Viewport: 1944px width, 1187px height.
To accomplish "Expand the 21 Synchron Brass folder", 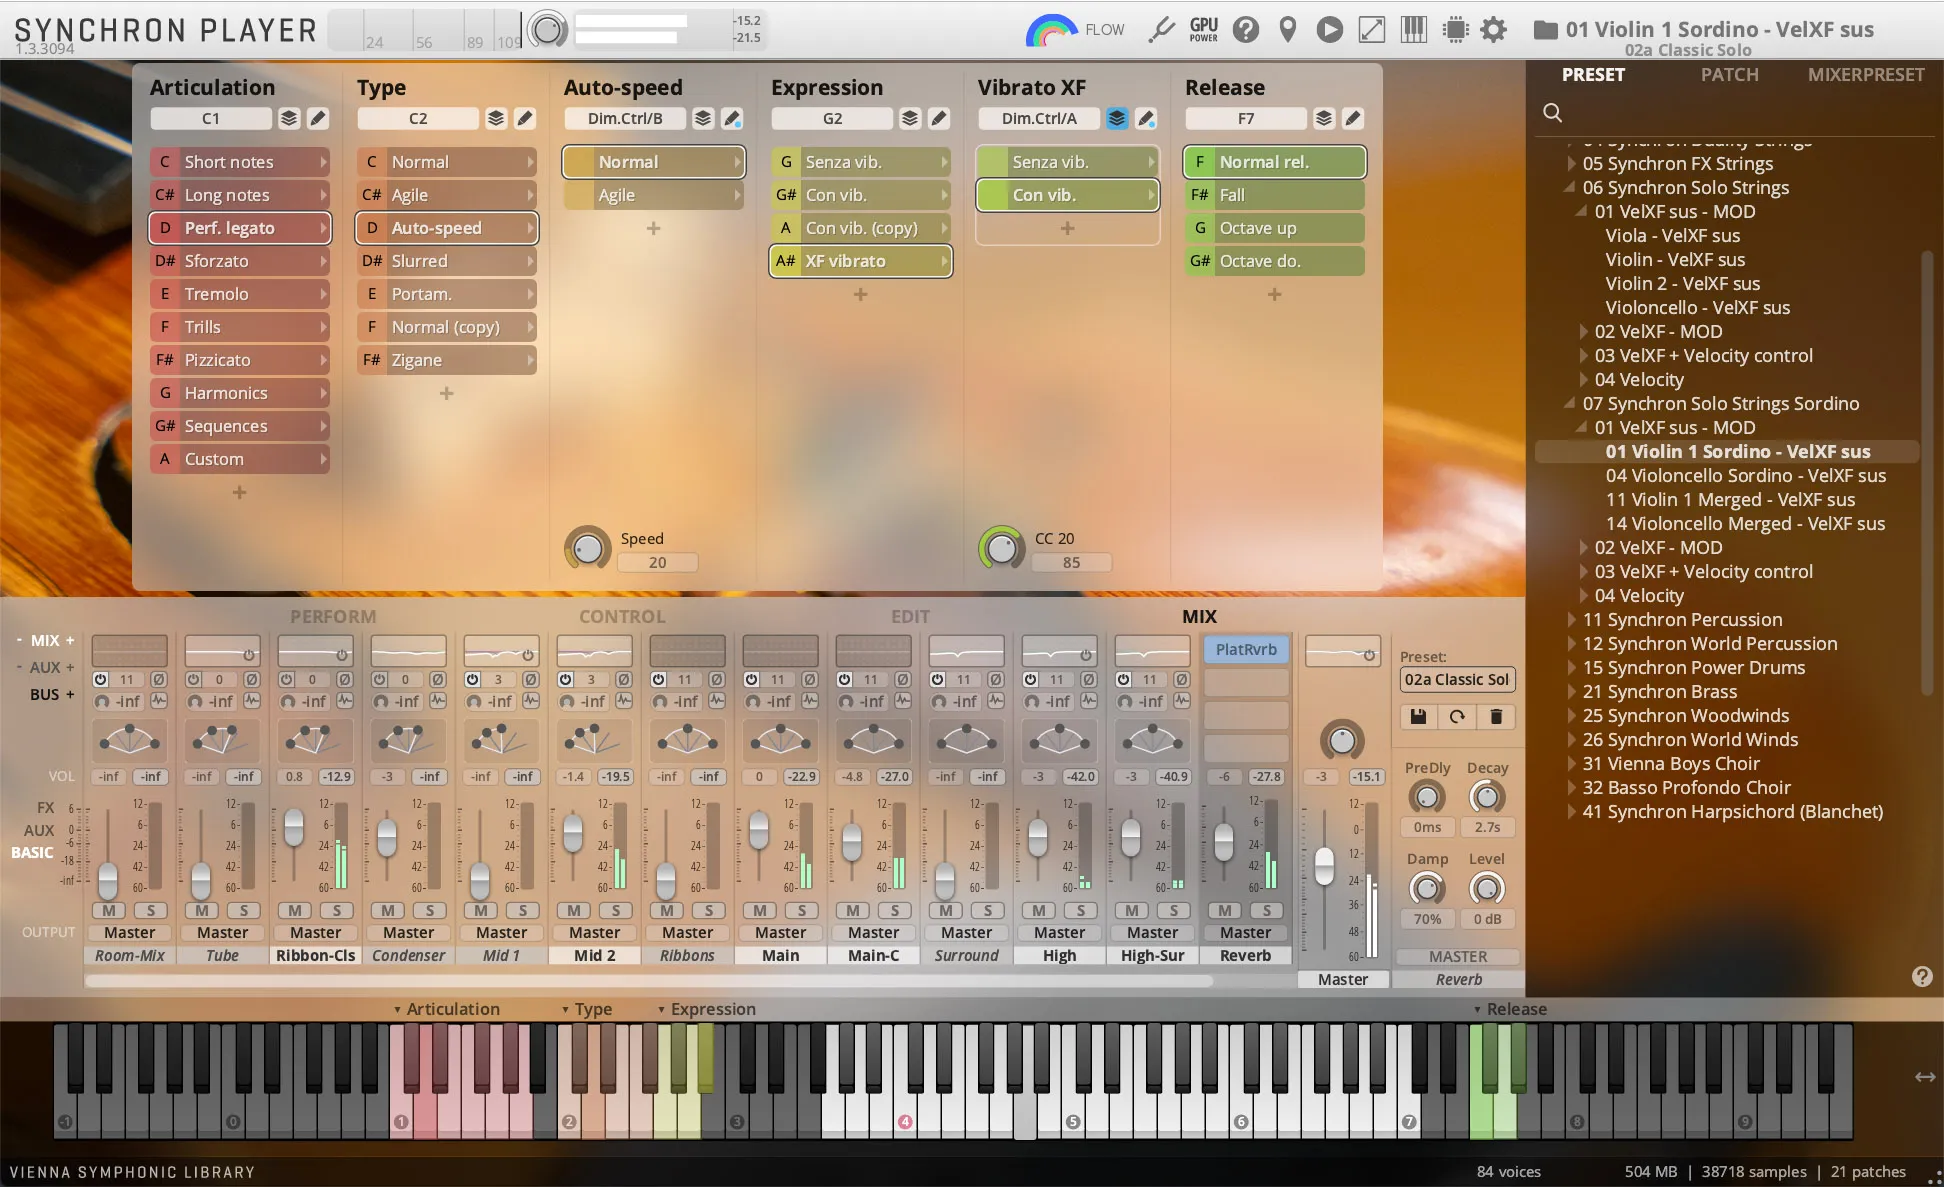I will pos(1571,692).
